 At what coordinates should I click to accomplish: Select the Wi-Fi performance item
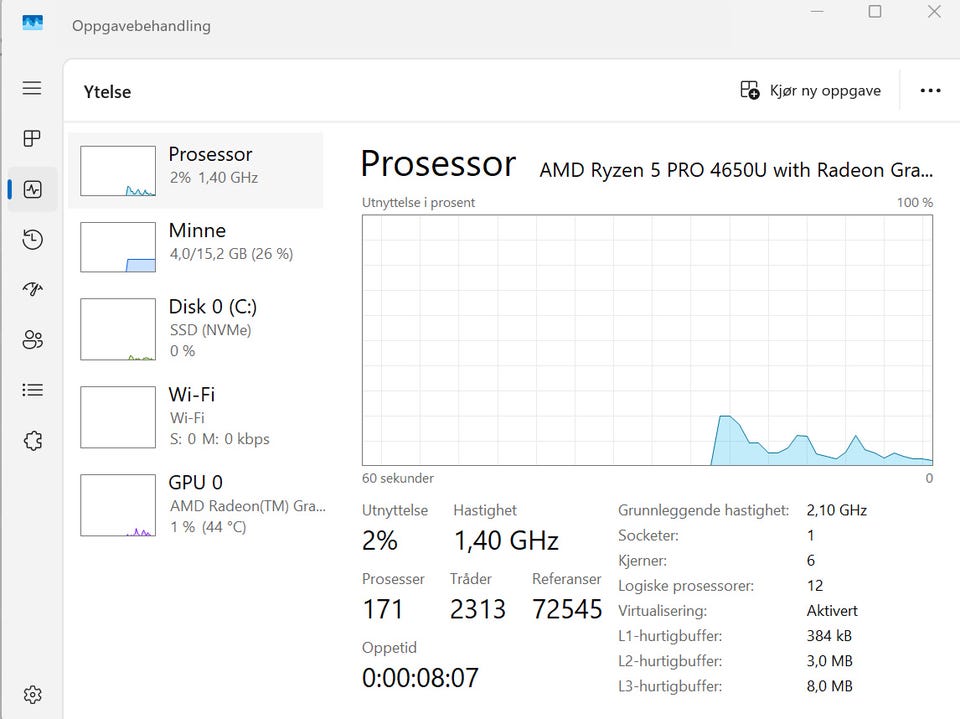[x=196, y=417]
